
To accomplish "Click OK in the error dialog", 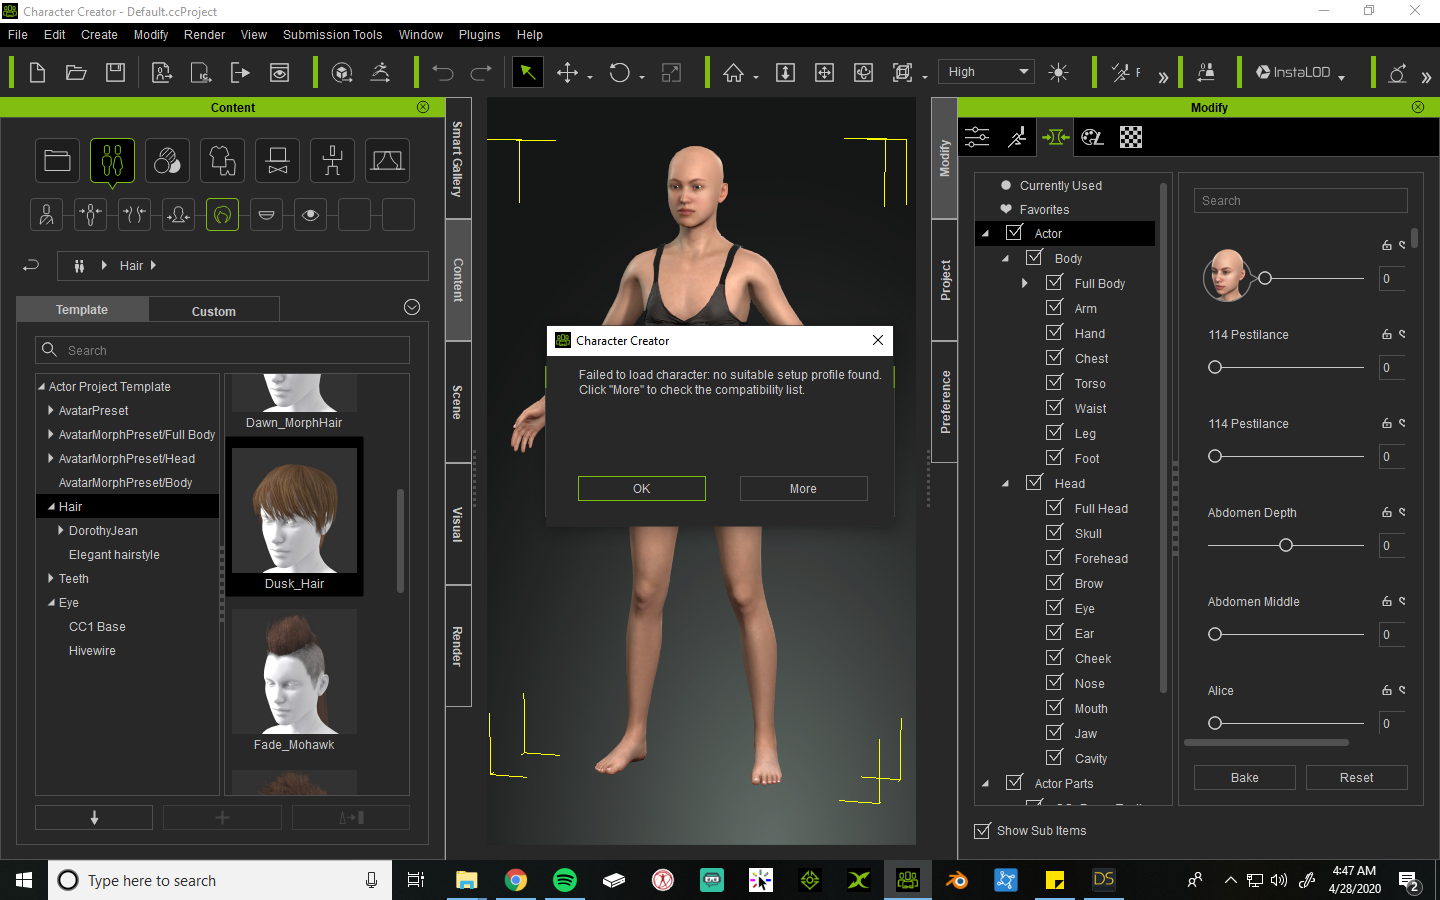I will pos(642,489).
